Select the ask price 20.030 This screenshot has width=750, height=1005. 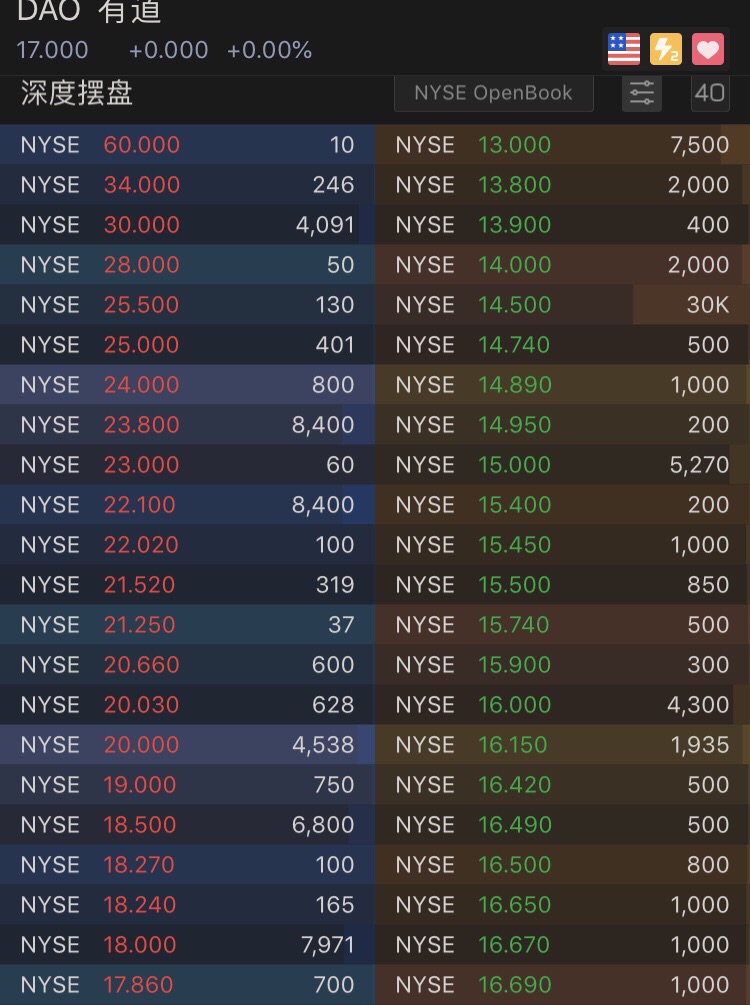pyautogui.click(x=142, y=704)
